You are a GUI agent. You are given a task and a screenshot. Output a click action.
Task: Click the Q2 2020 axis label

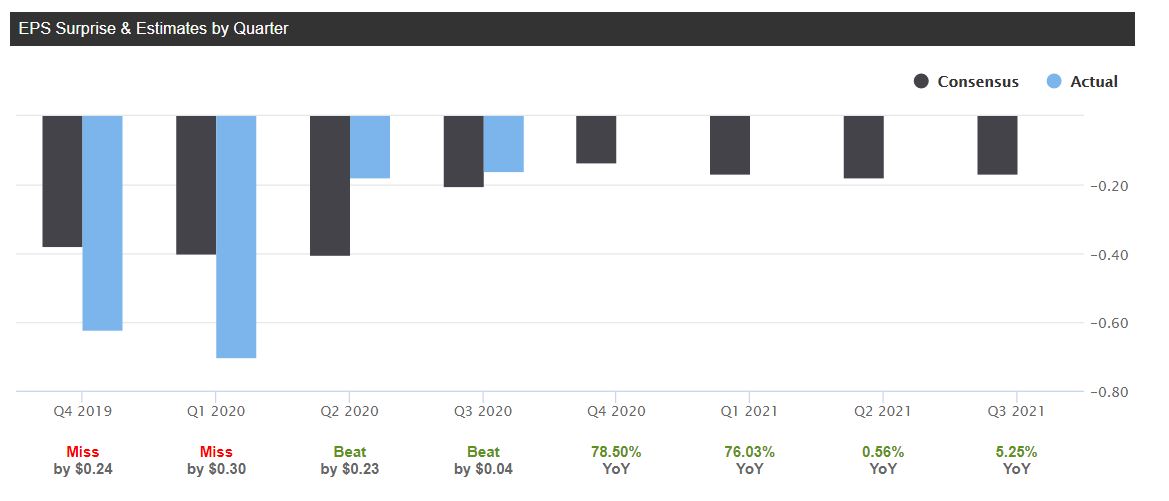[x=350, y=411]
